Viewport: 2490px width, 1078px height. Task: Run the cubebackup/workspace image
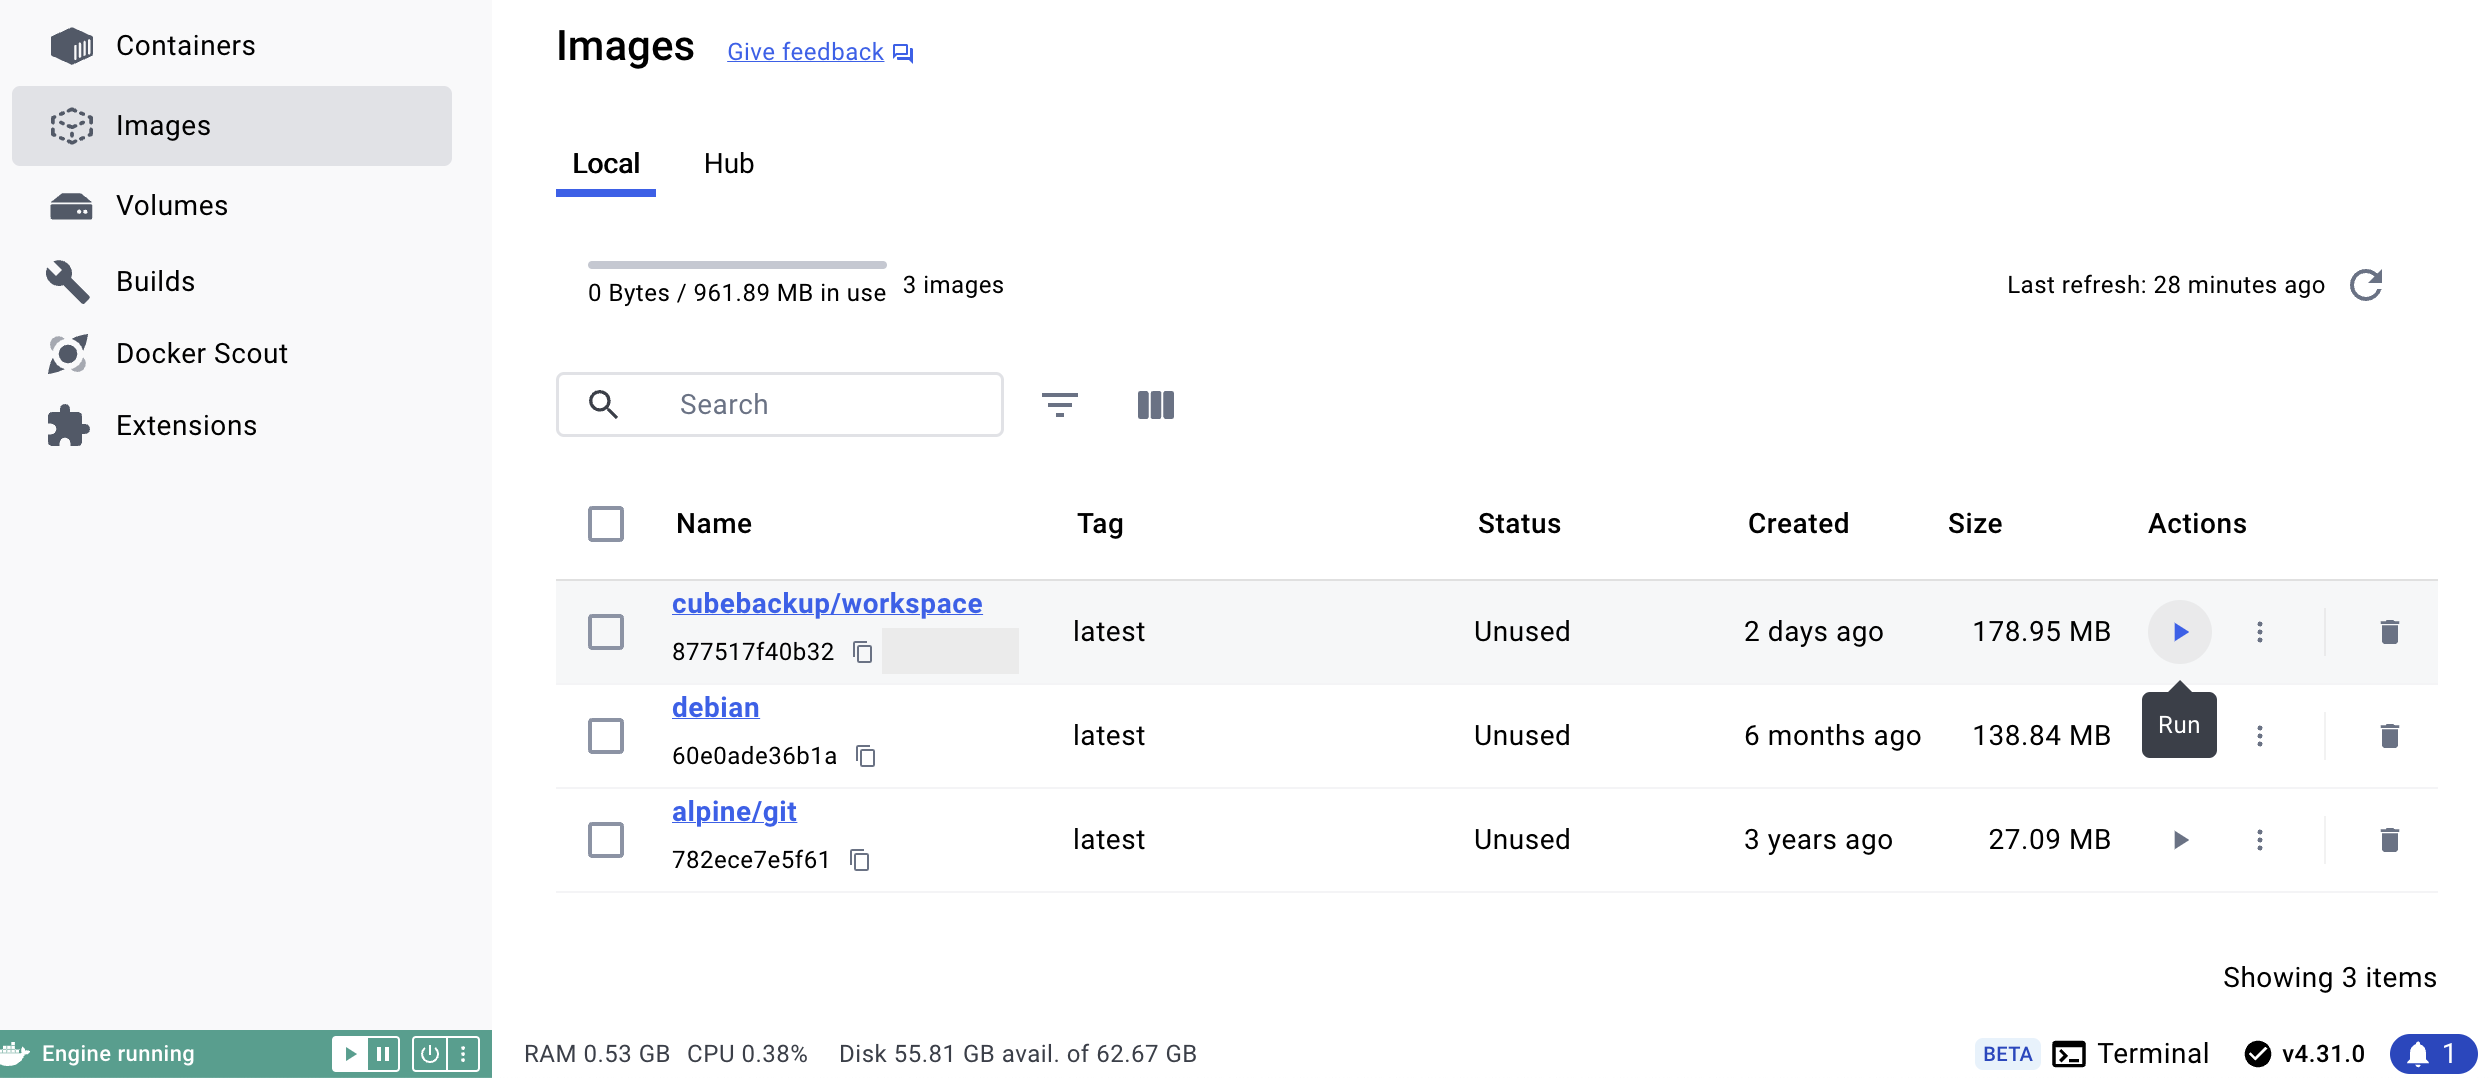pos(2180,632)
